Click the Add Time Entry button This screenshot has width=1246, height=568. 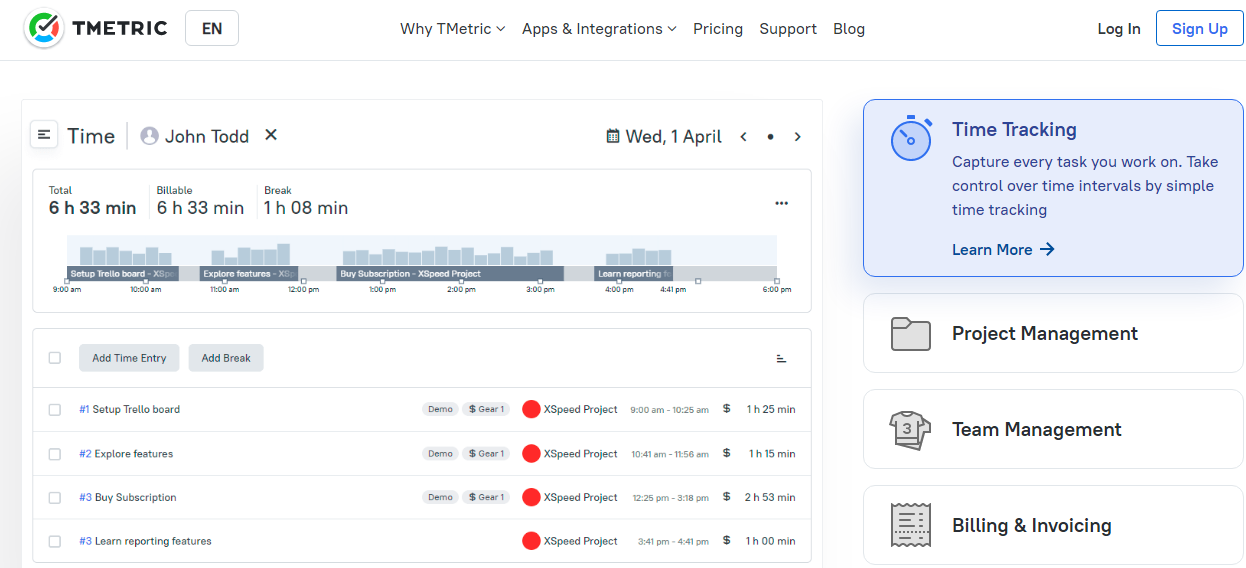[x=129, y=358]
